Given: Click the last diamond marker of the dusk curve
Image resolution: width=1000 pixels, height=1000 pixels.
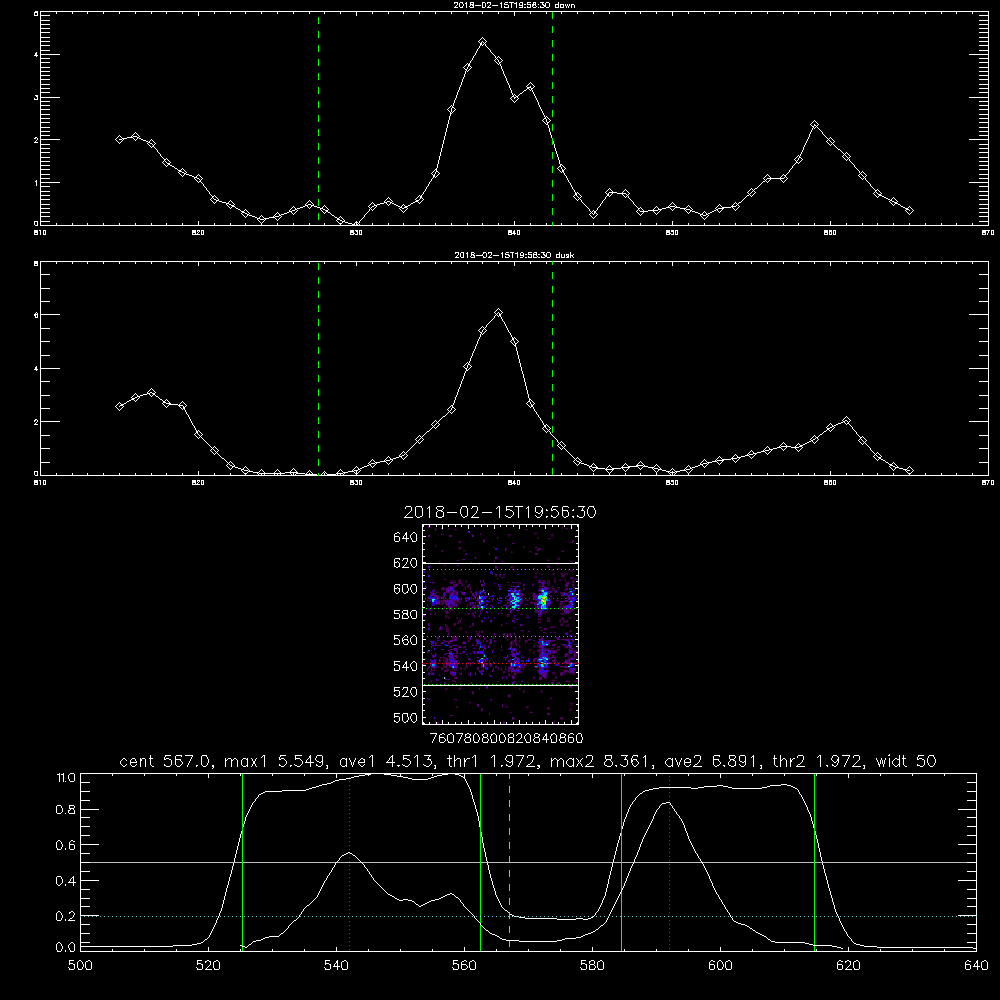Looking at the screenshot, I should point(909,471).
